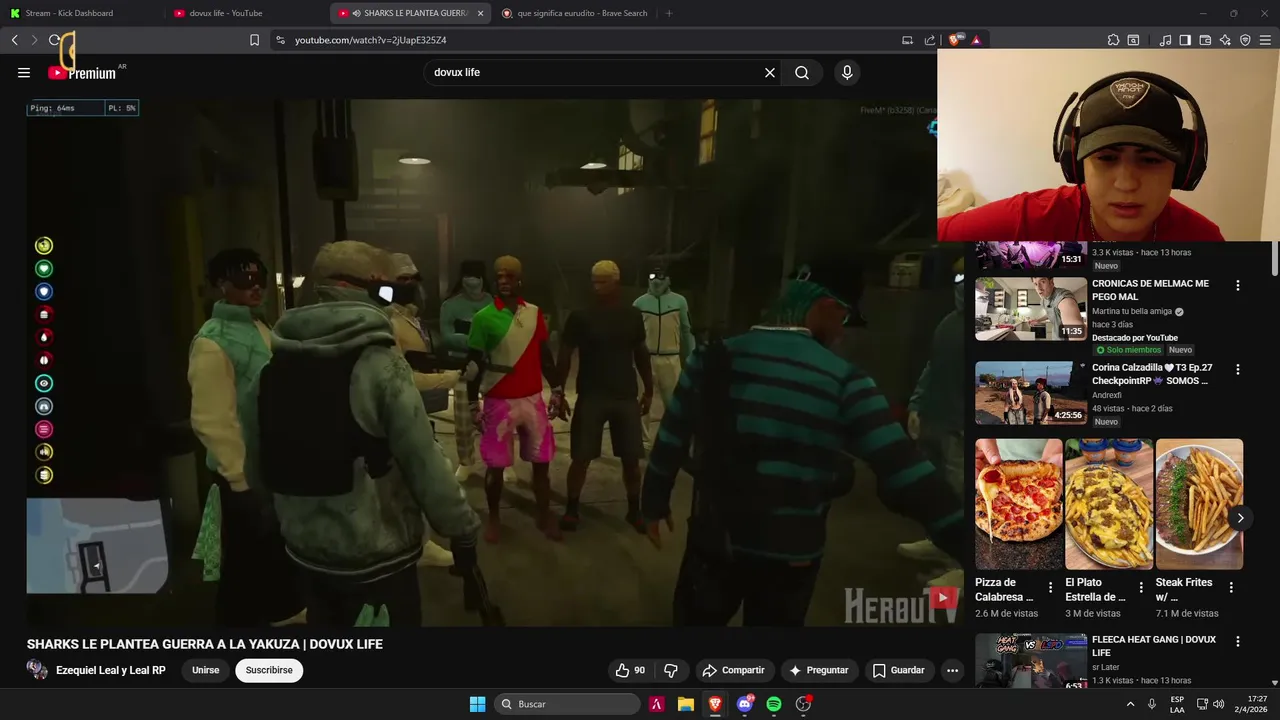
Task: Open Ezequiel Leal y Leal RP channel
Action: (111, 670)
